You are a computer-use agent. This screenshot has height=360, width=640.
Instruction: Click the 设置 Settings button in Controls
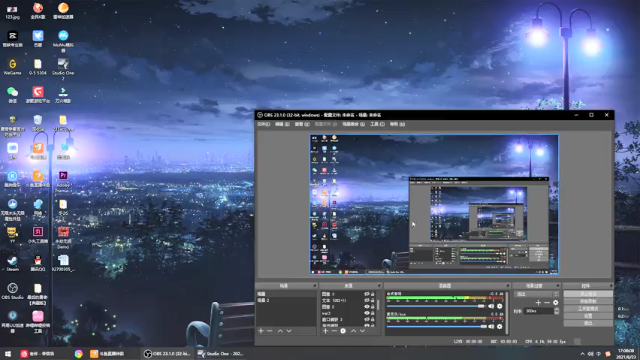[x=588, y=316]
